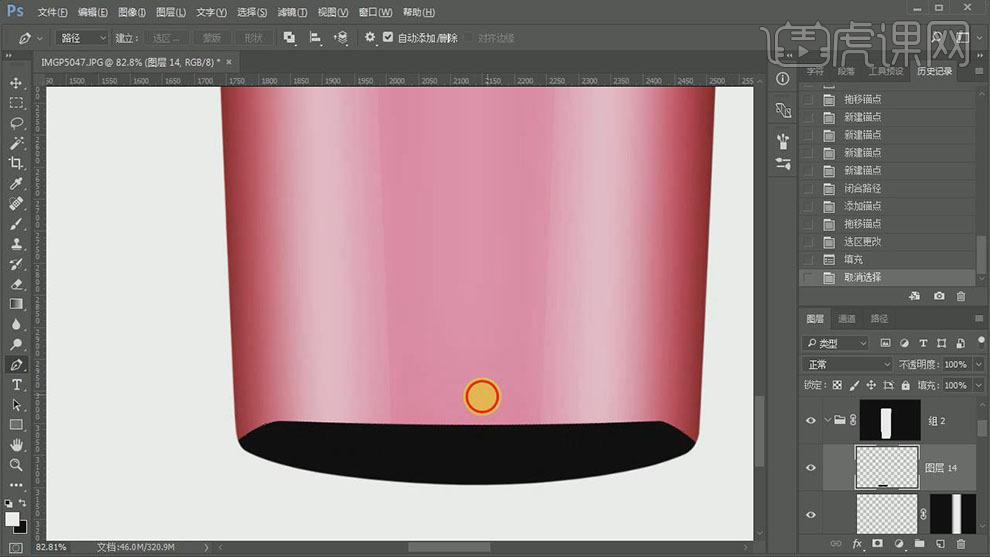Uncheck the 自动添加/删除 checkbox
The width and height of the screenshot is (990, 557).
pos(388,38)
